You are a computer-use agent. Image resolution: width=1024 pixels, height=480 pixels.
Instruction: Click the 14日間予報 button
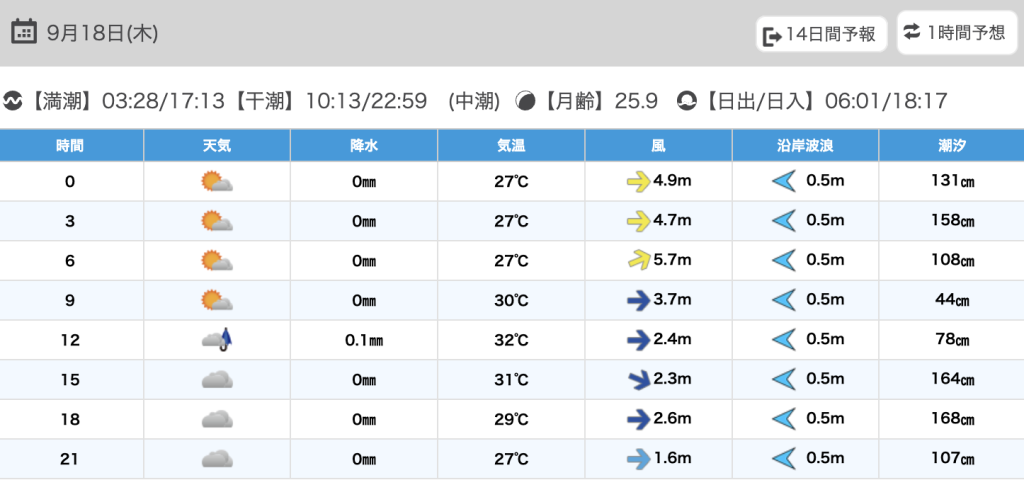(821, 35)
